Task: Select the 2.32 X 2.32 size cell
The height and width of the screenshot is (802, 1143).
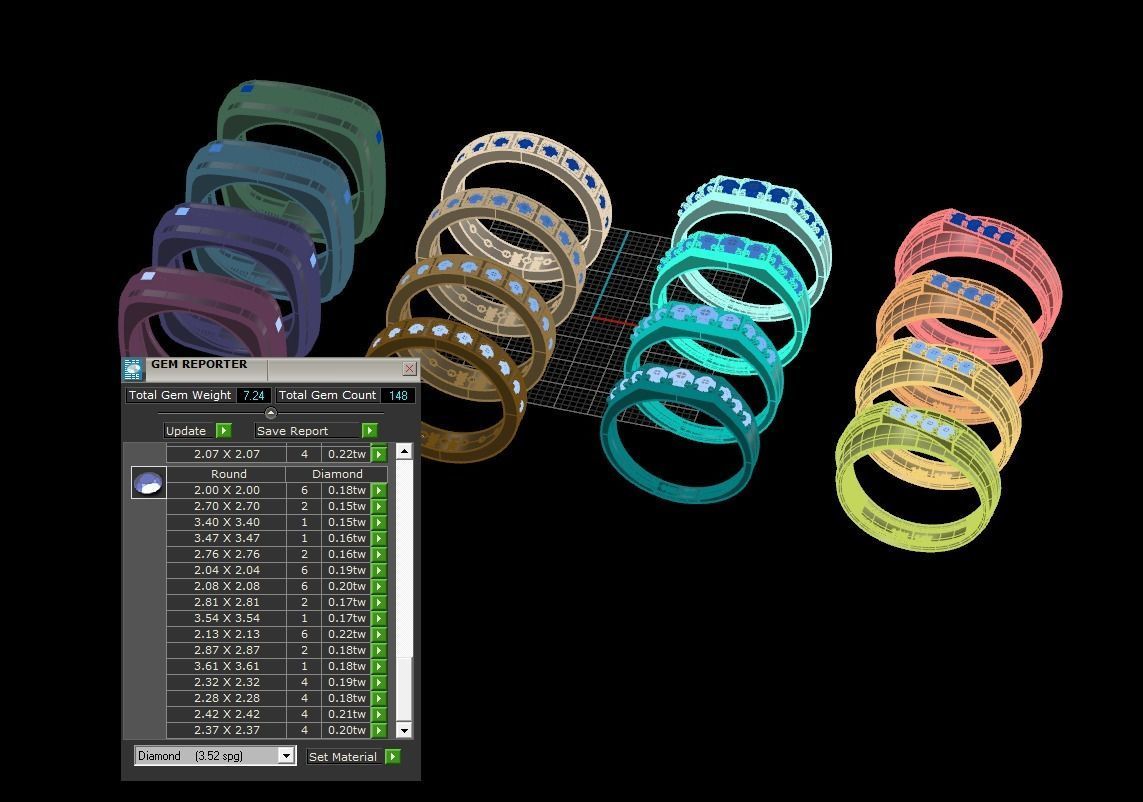Action: 226,683
